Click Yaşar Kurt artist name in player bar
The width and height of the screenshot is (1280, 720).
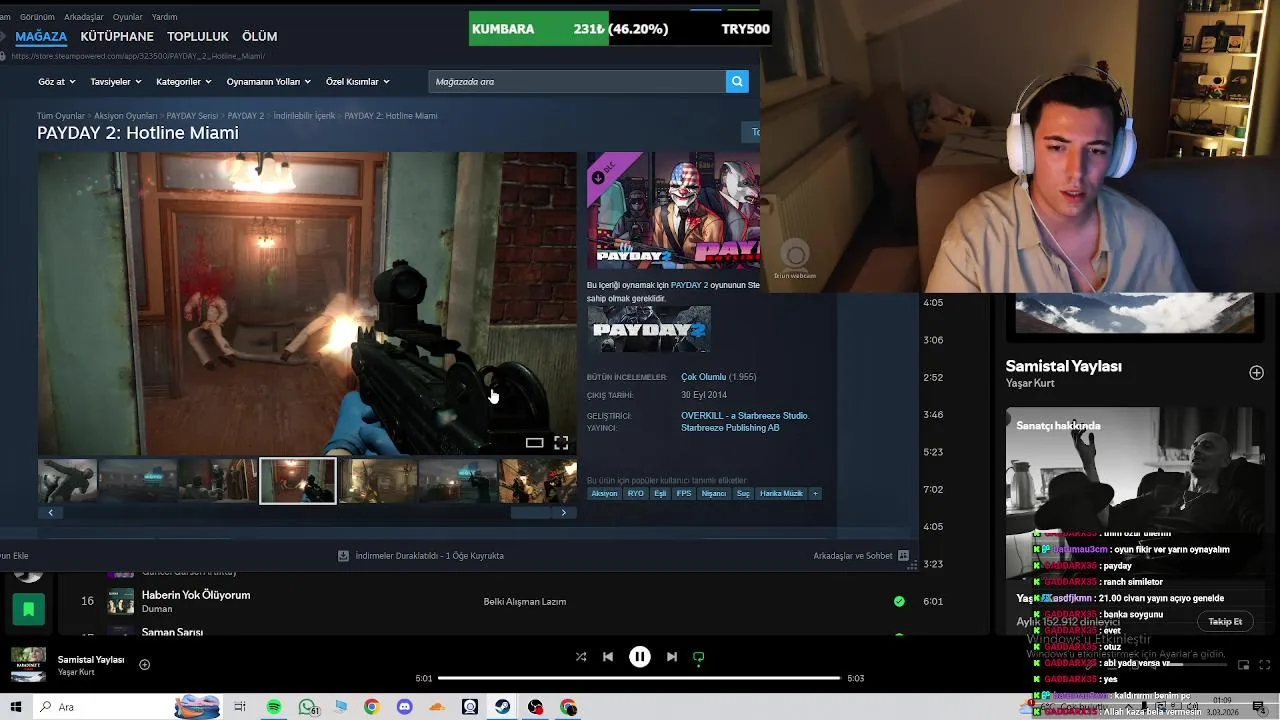tap(76, 672)
